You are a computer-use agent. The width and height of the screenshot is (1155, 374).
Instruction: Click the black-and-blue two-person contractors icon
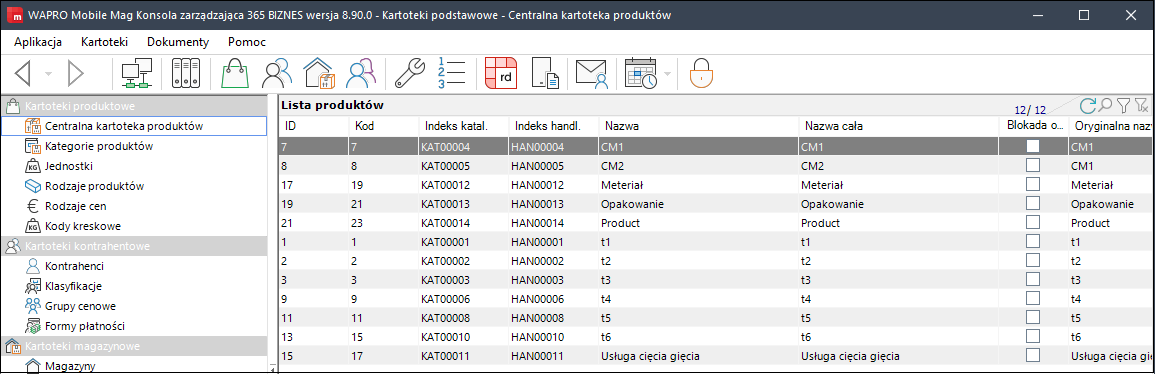277,74
